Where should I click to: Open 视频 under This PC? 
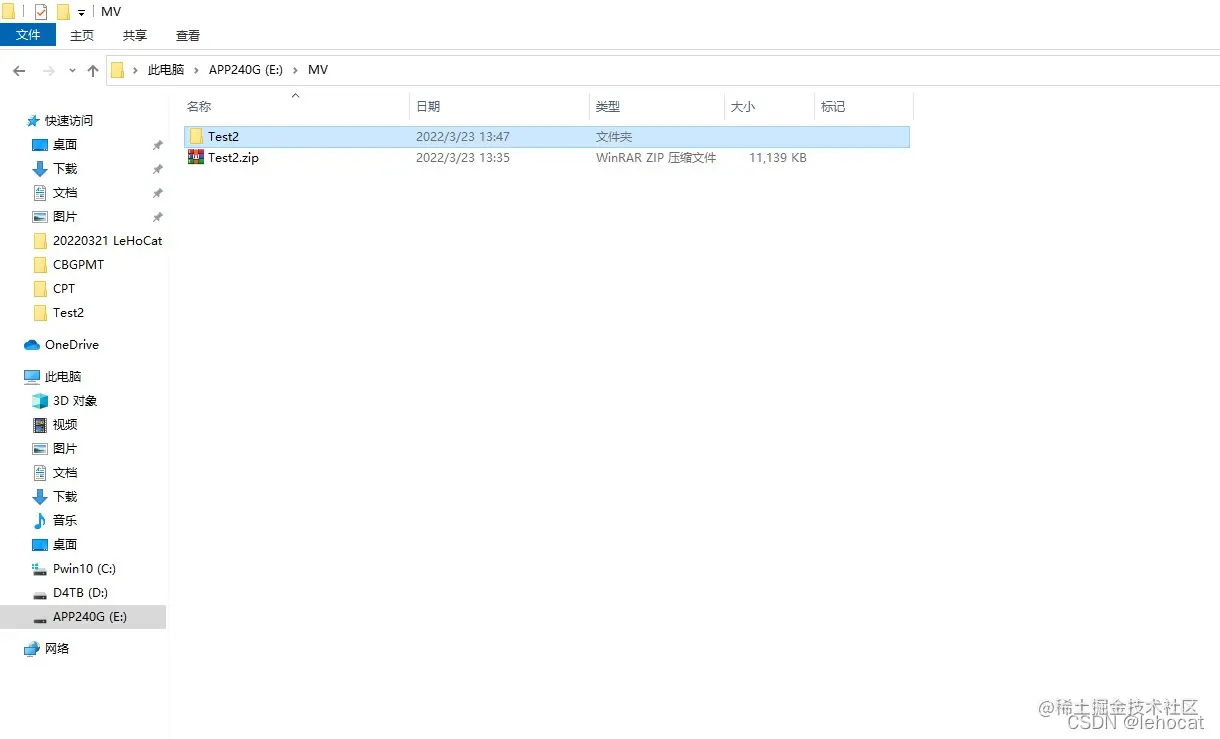[65, 424]
